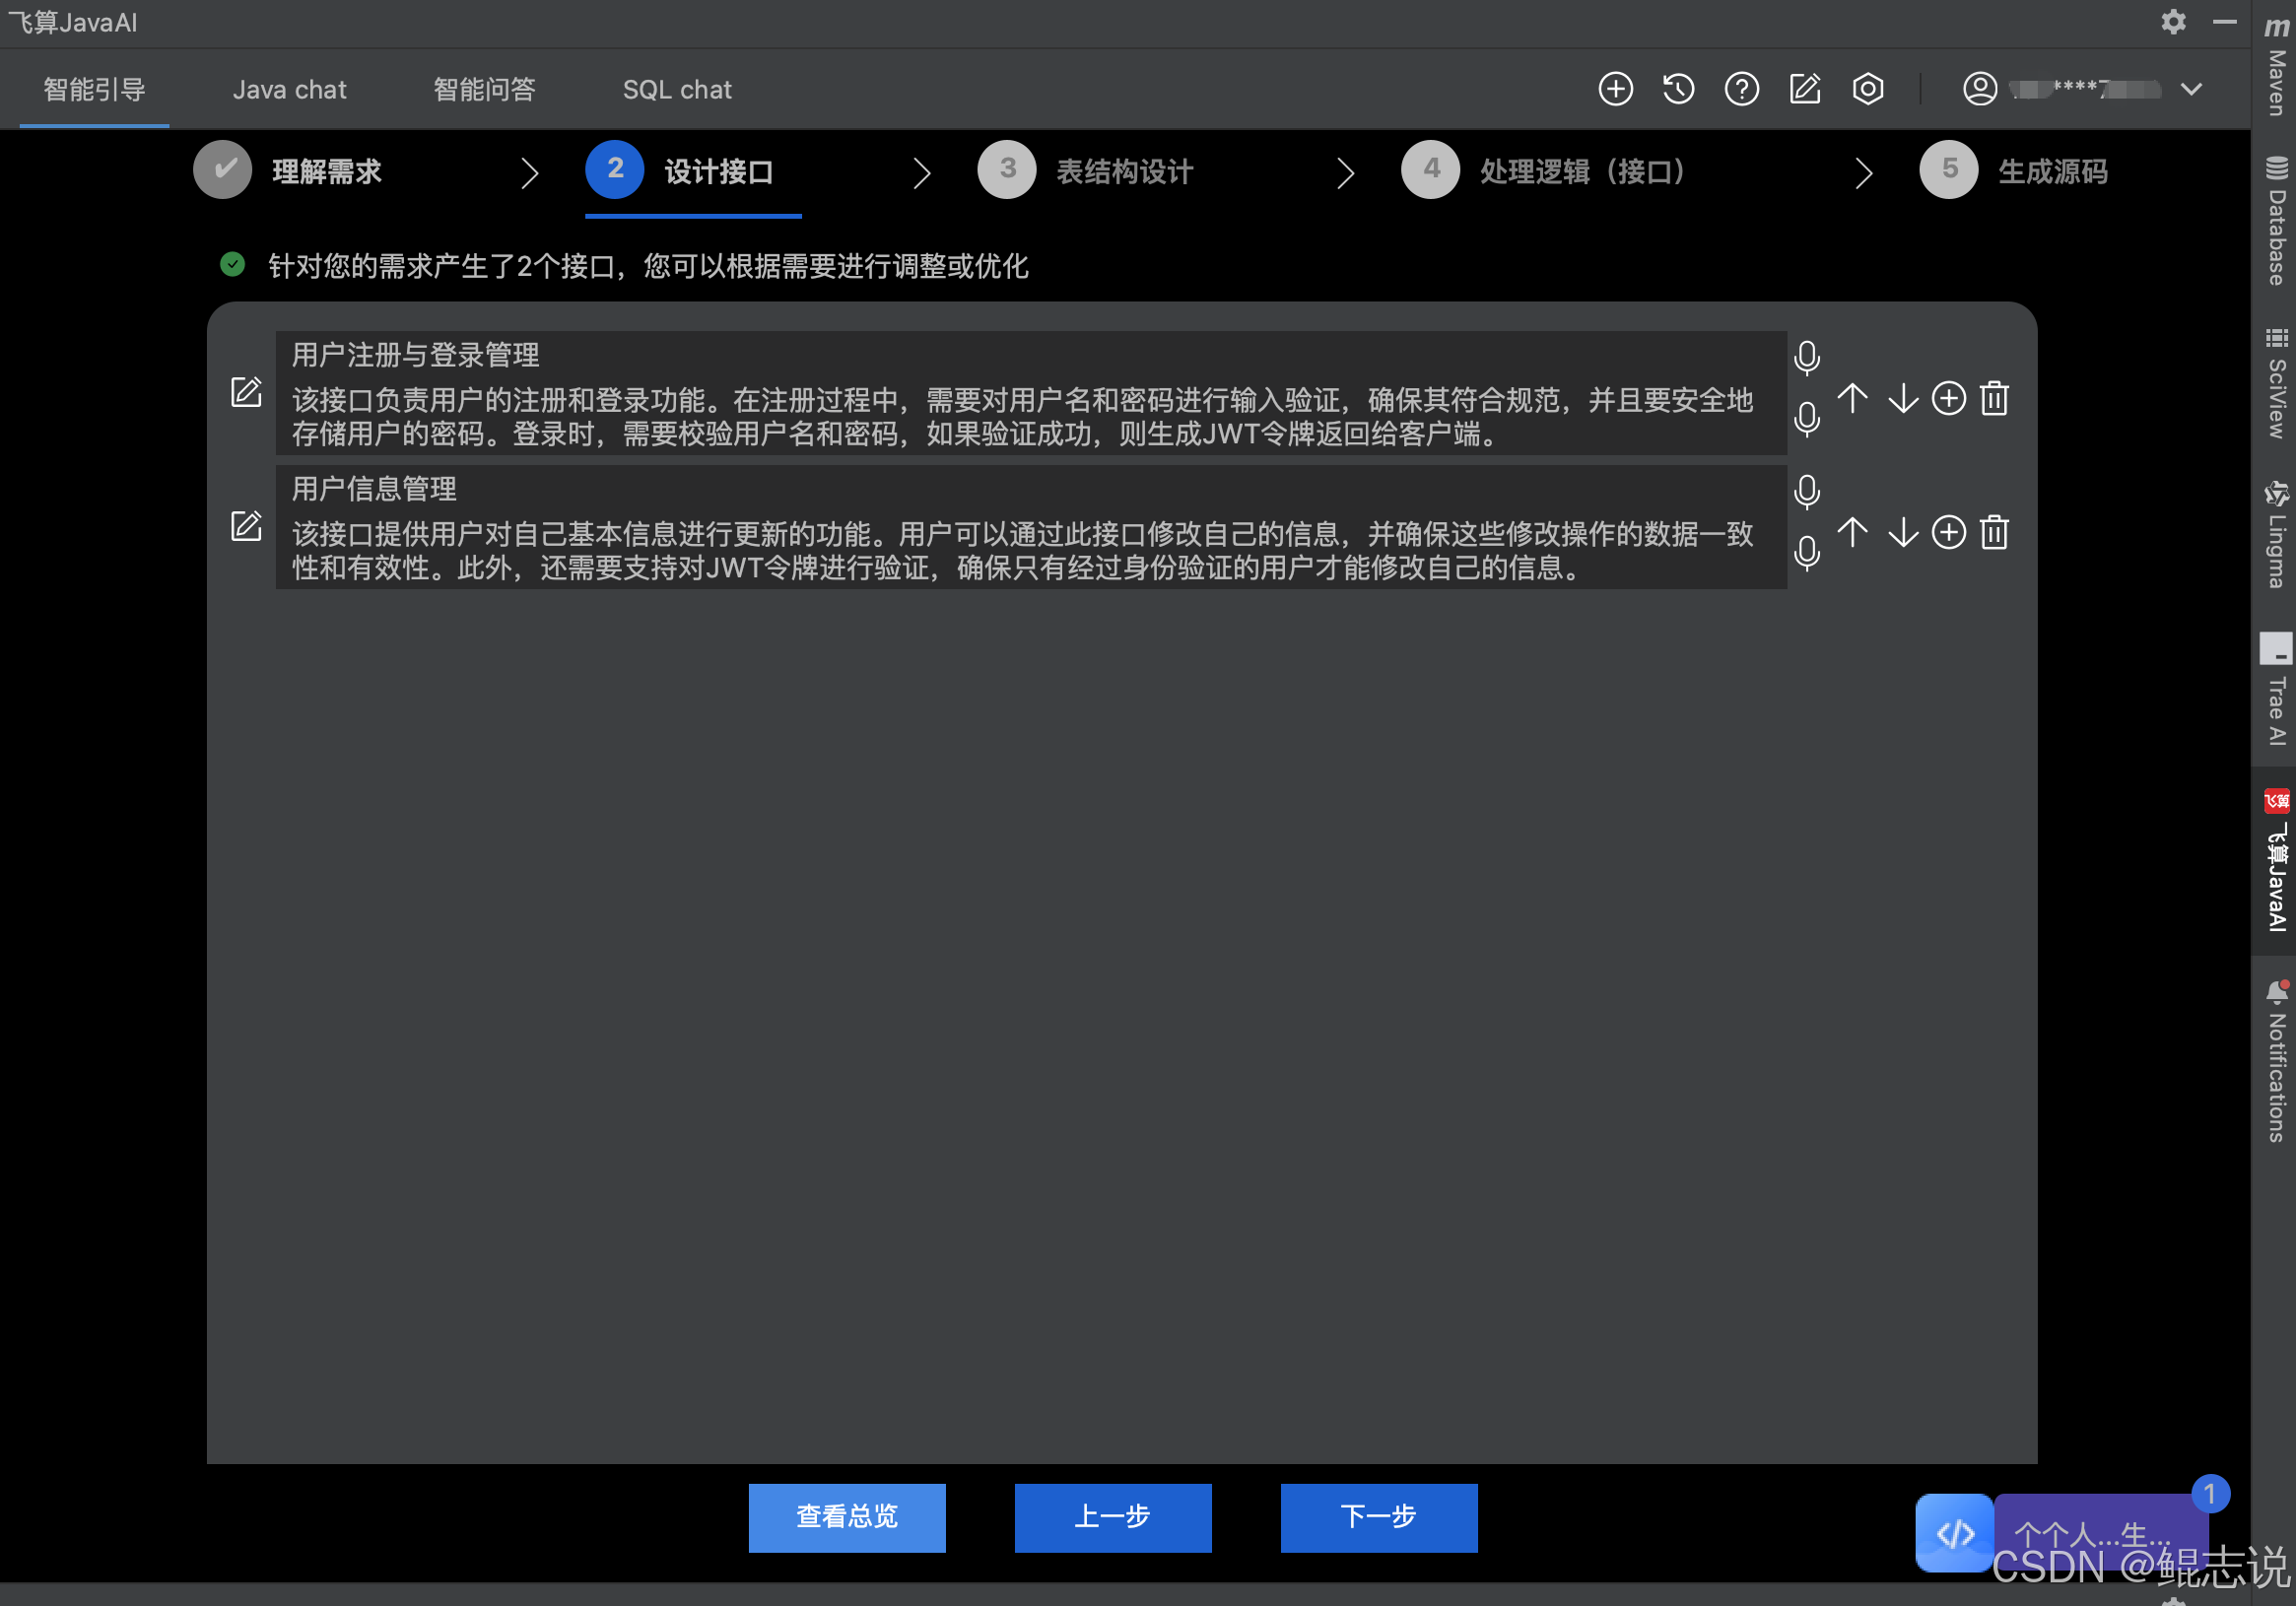Click the 用户注册与登录管理 title text
Screen dimensions: 2296x1606
[x=415, y=355]
